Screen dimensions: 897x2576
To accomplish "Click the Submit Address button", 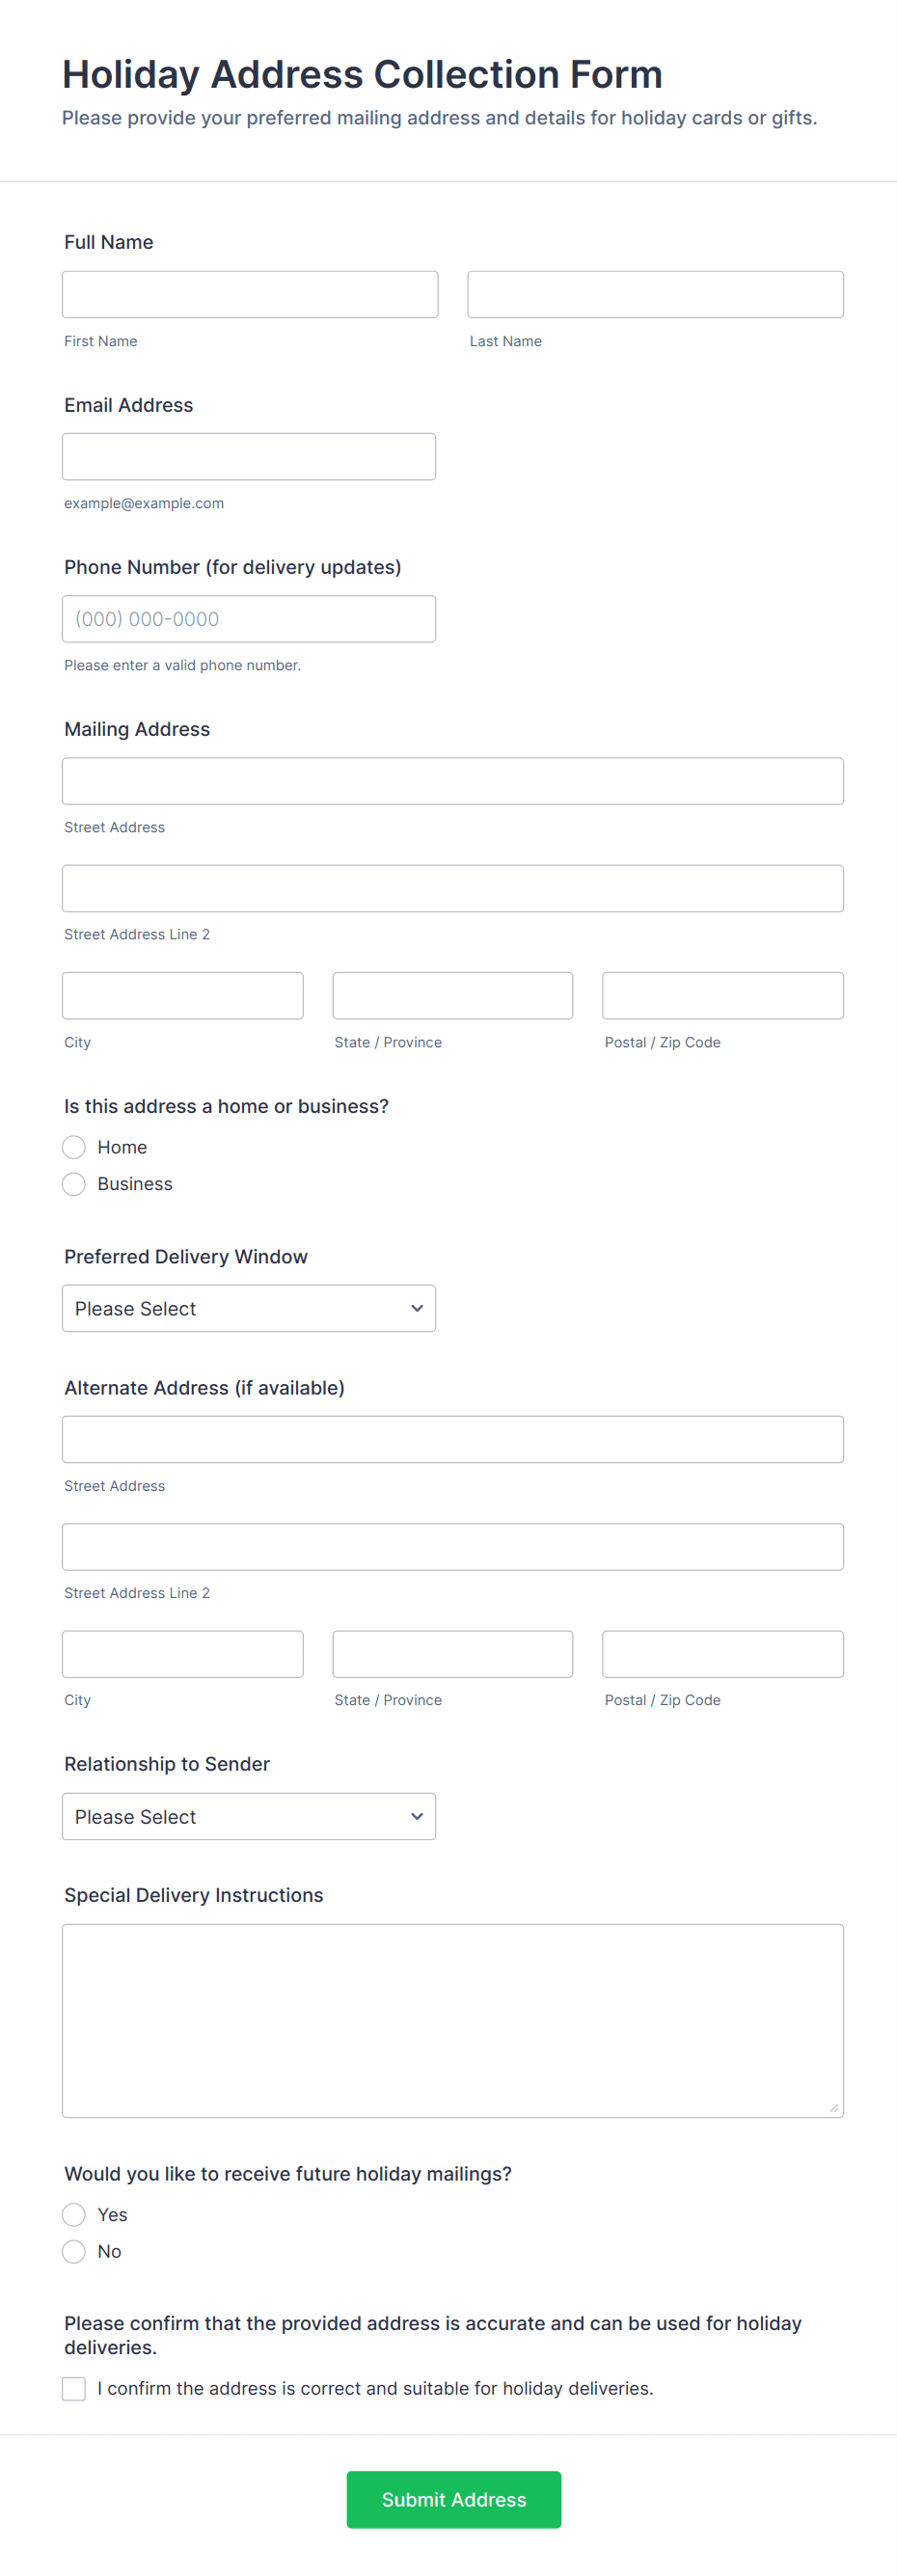I will [x=453, y=2499].
